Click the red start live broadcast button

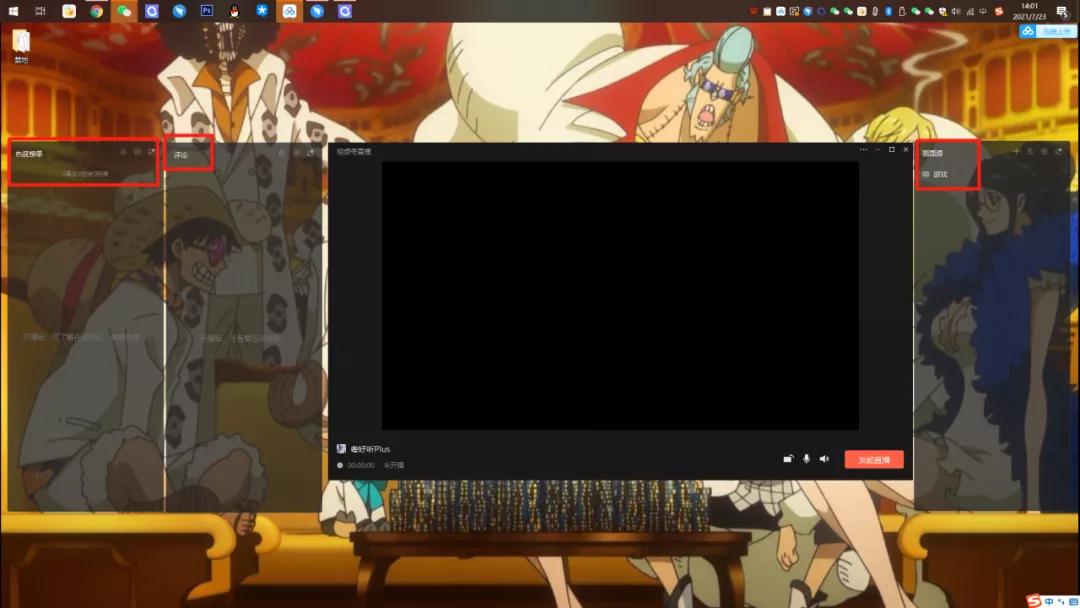873,459
